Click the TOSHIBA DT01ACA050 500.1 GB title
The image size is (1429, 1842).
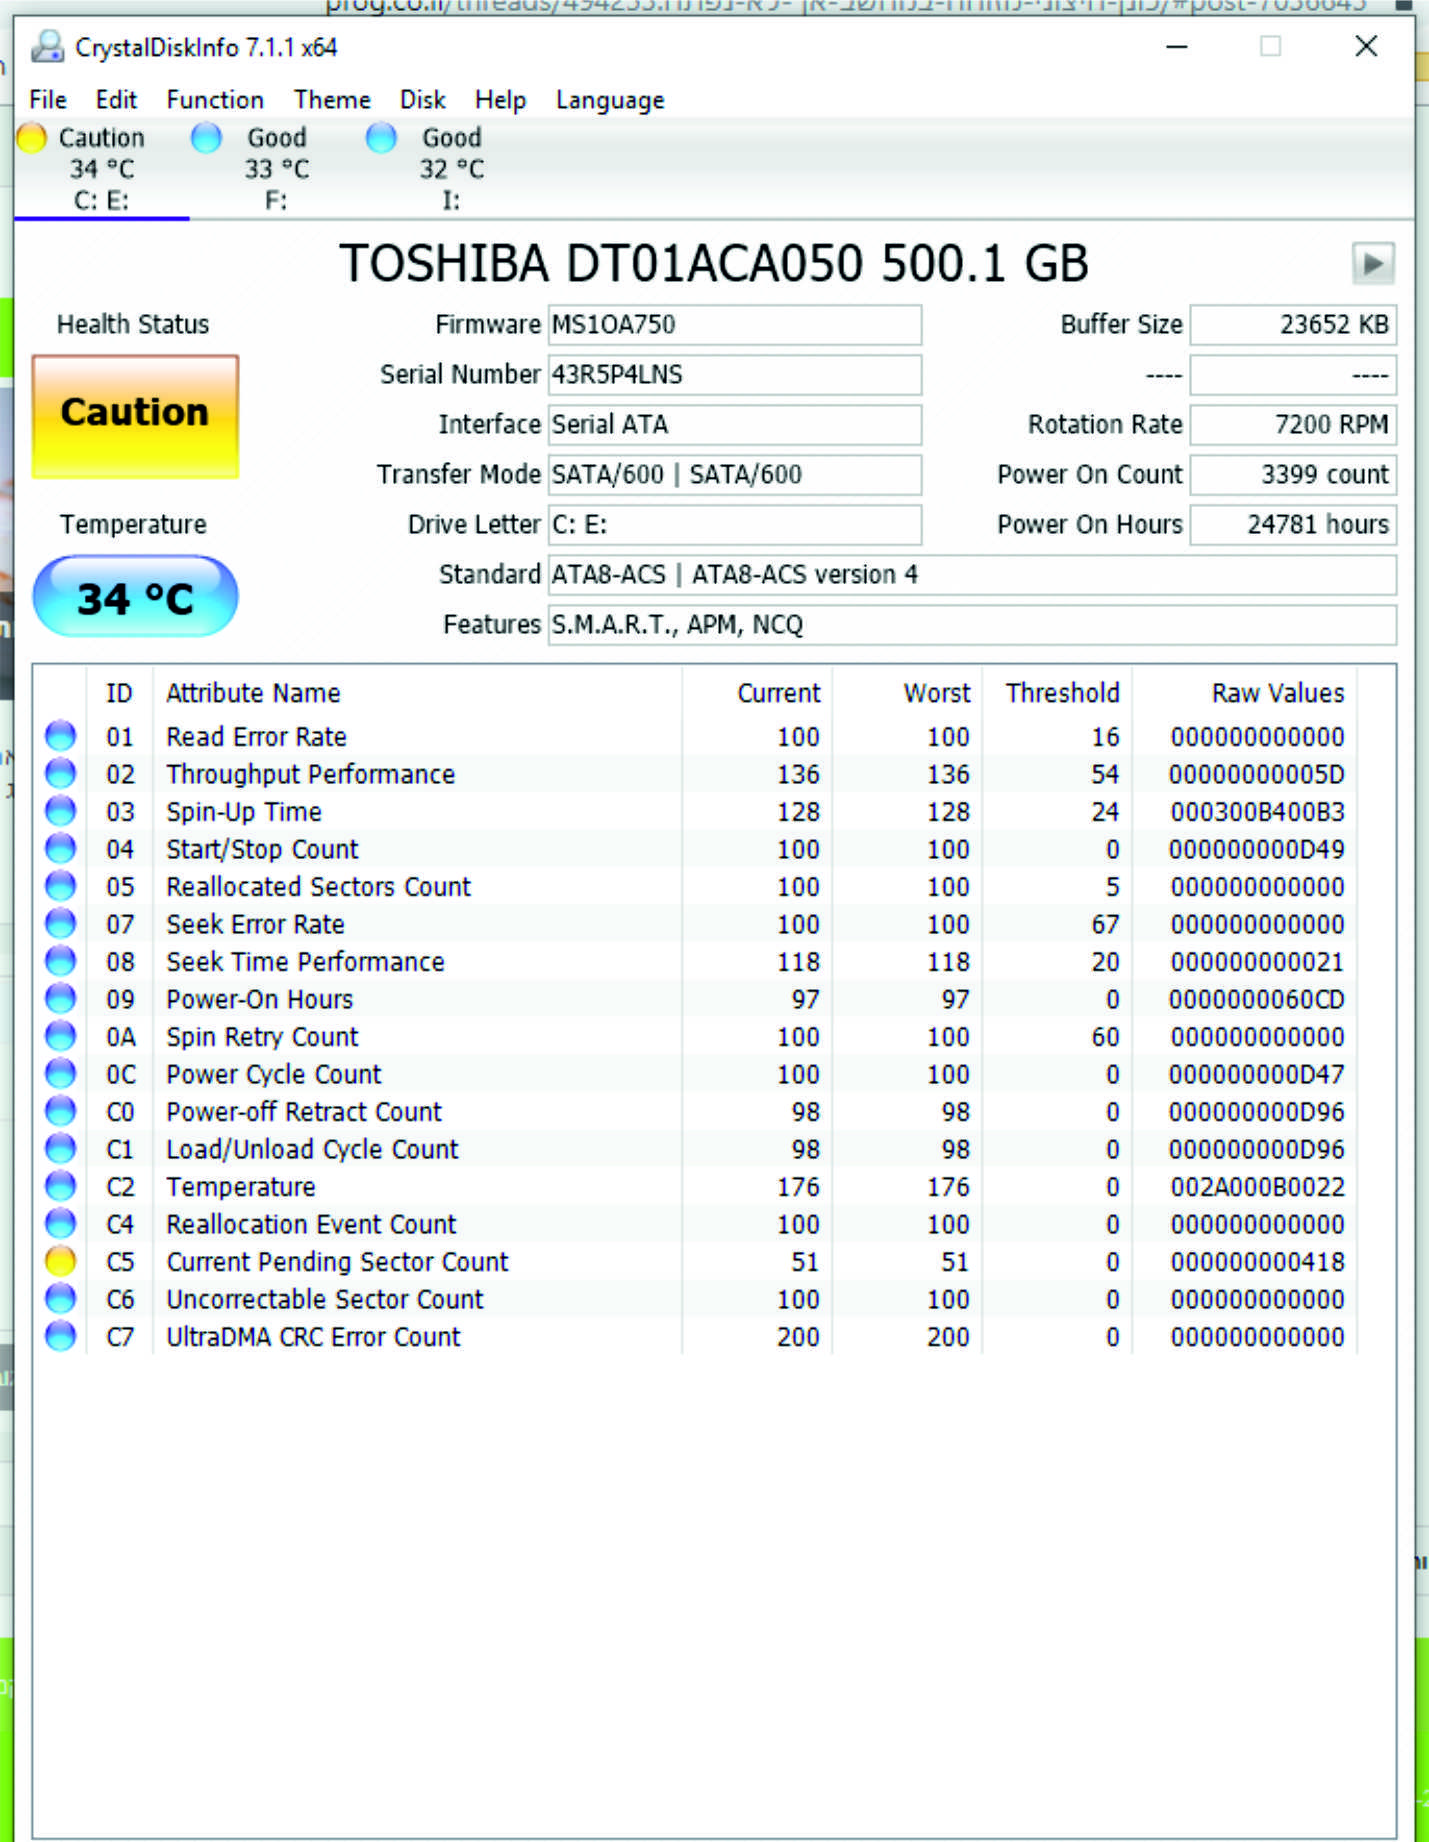pyautogui.click(x=714, y=264)
